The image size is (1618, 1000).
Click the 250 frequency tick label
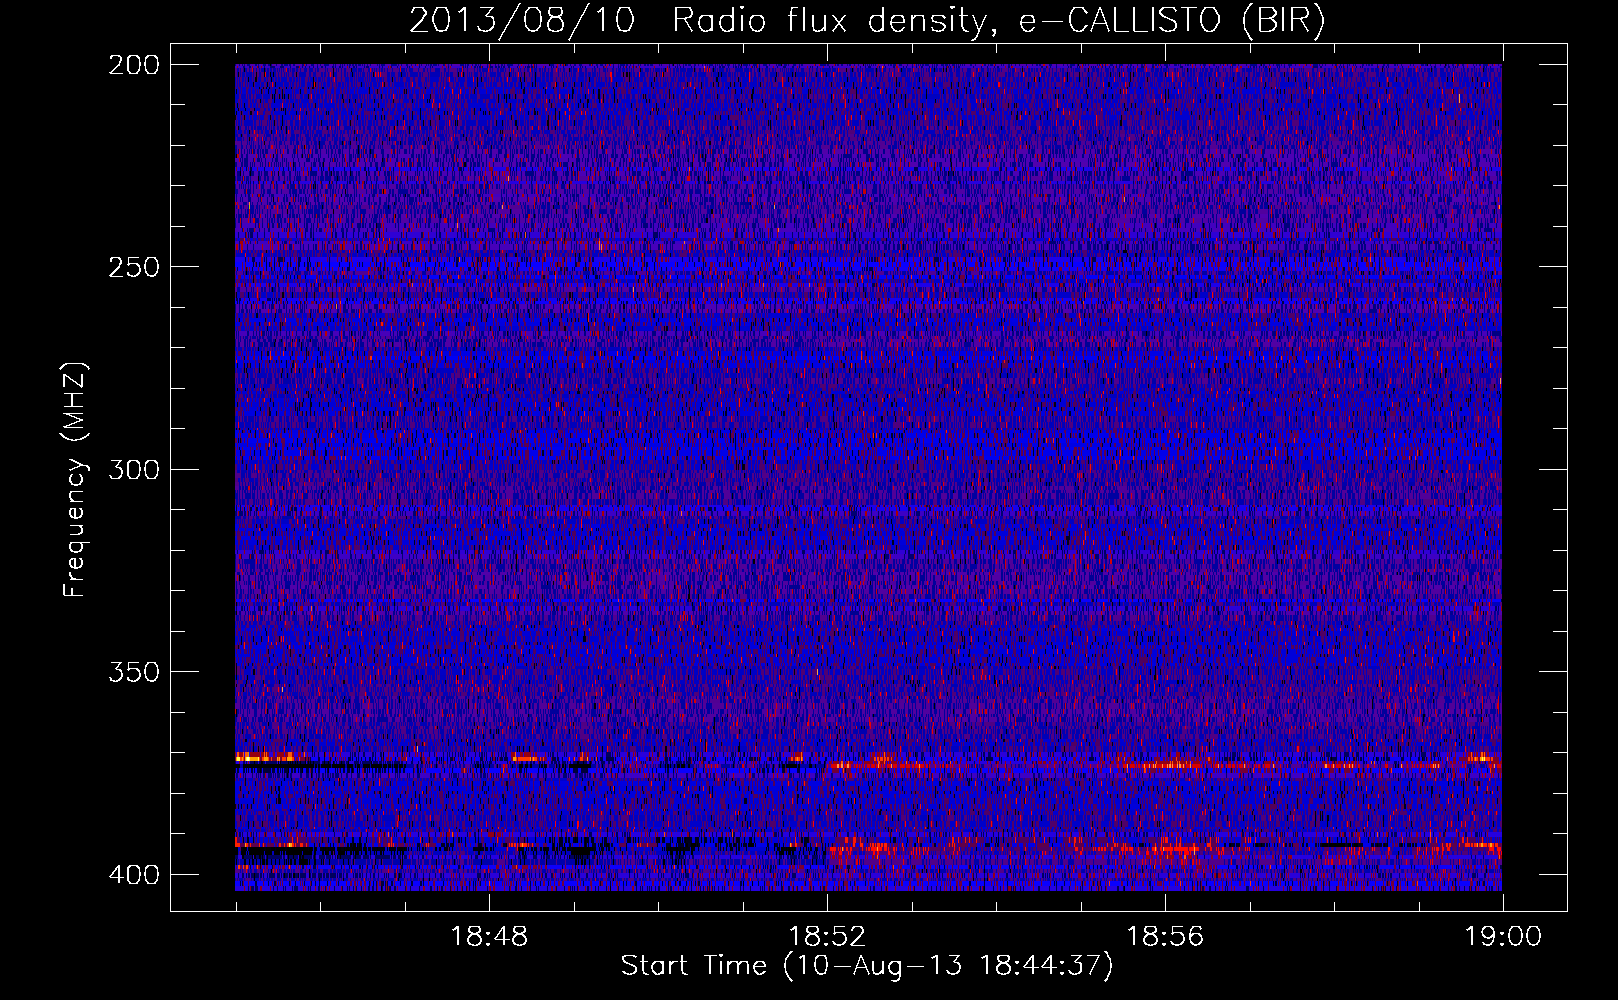134,267
